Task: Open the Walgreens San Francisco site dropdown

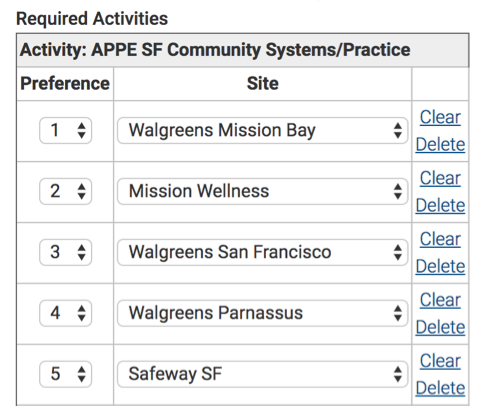Action: (263, 252)
